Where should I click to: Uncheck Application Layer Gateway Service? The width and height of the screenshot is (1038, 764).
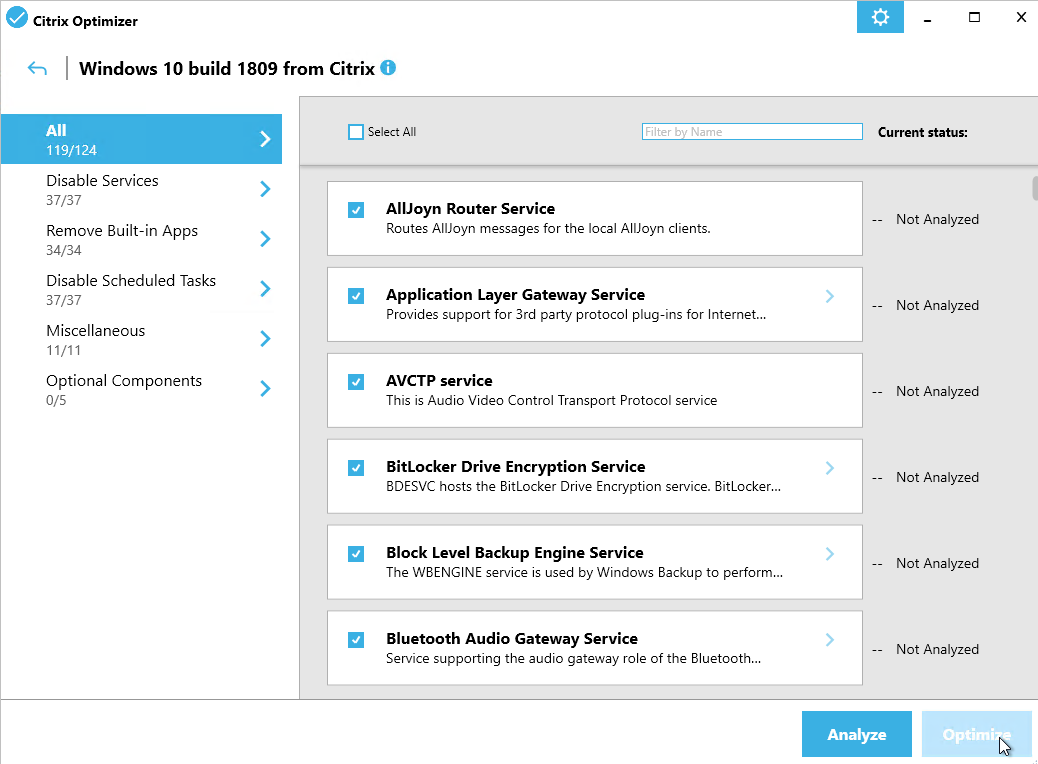point(356,296)
